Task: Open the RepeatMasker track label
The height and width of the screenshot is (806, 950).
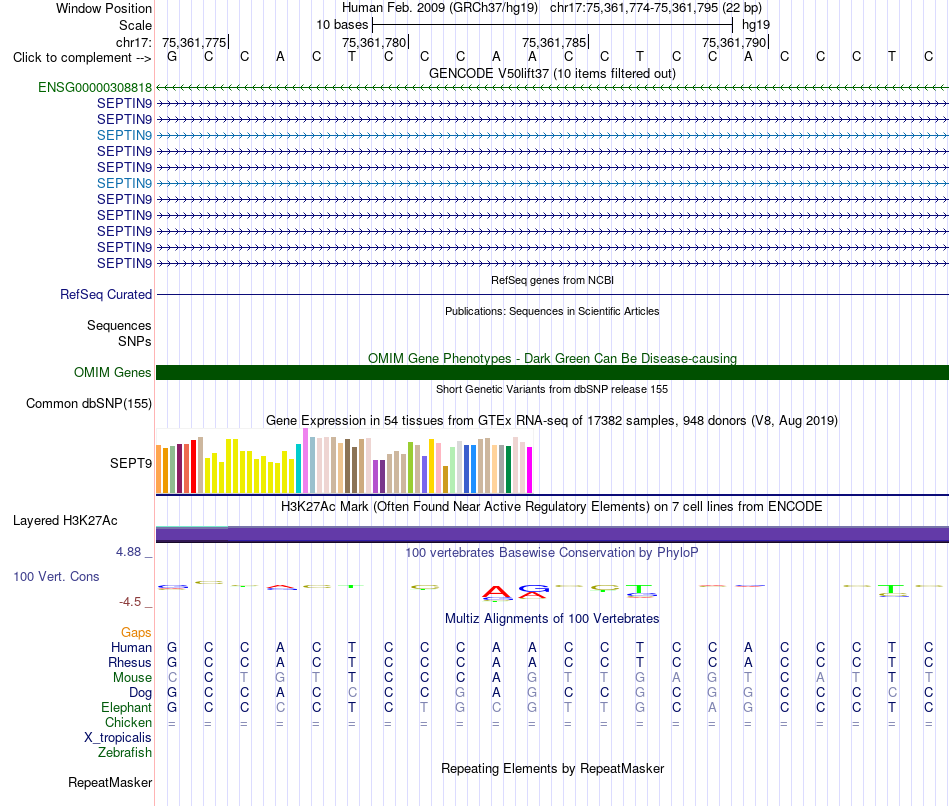Action: click(x=110, y=782)
